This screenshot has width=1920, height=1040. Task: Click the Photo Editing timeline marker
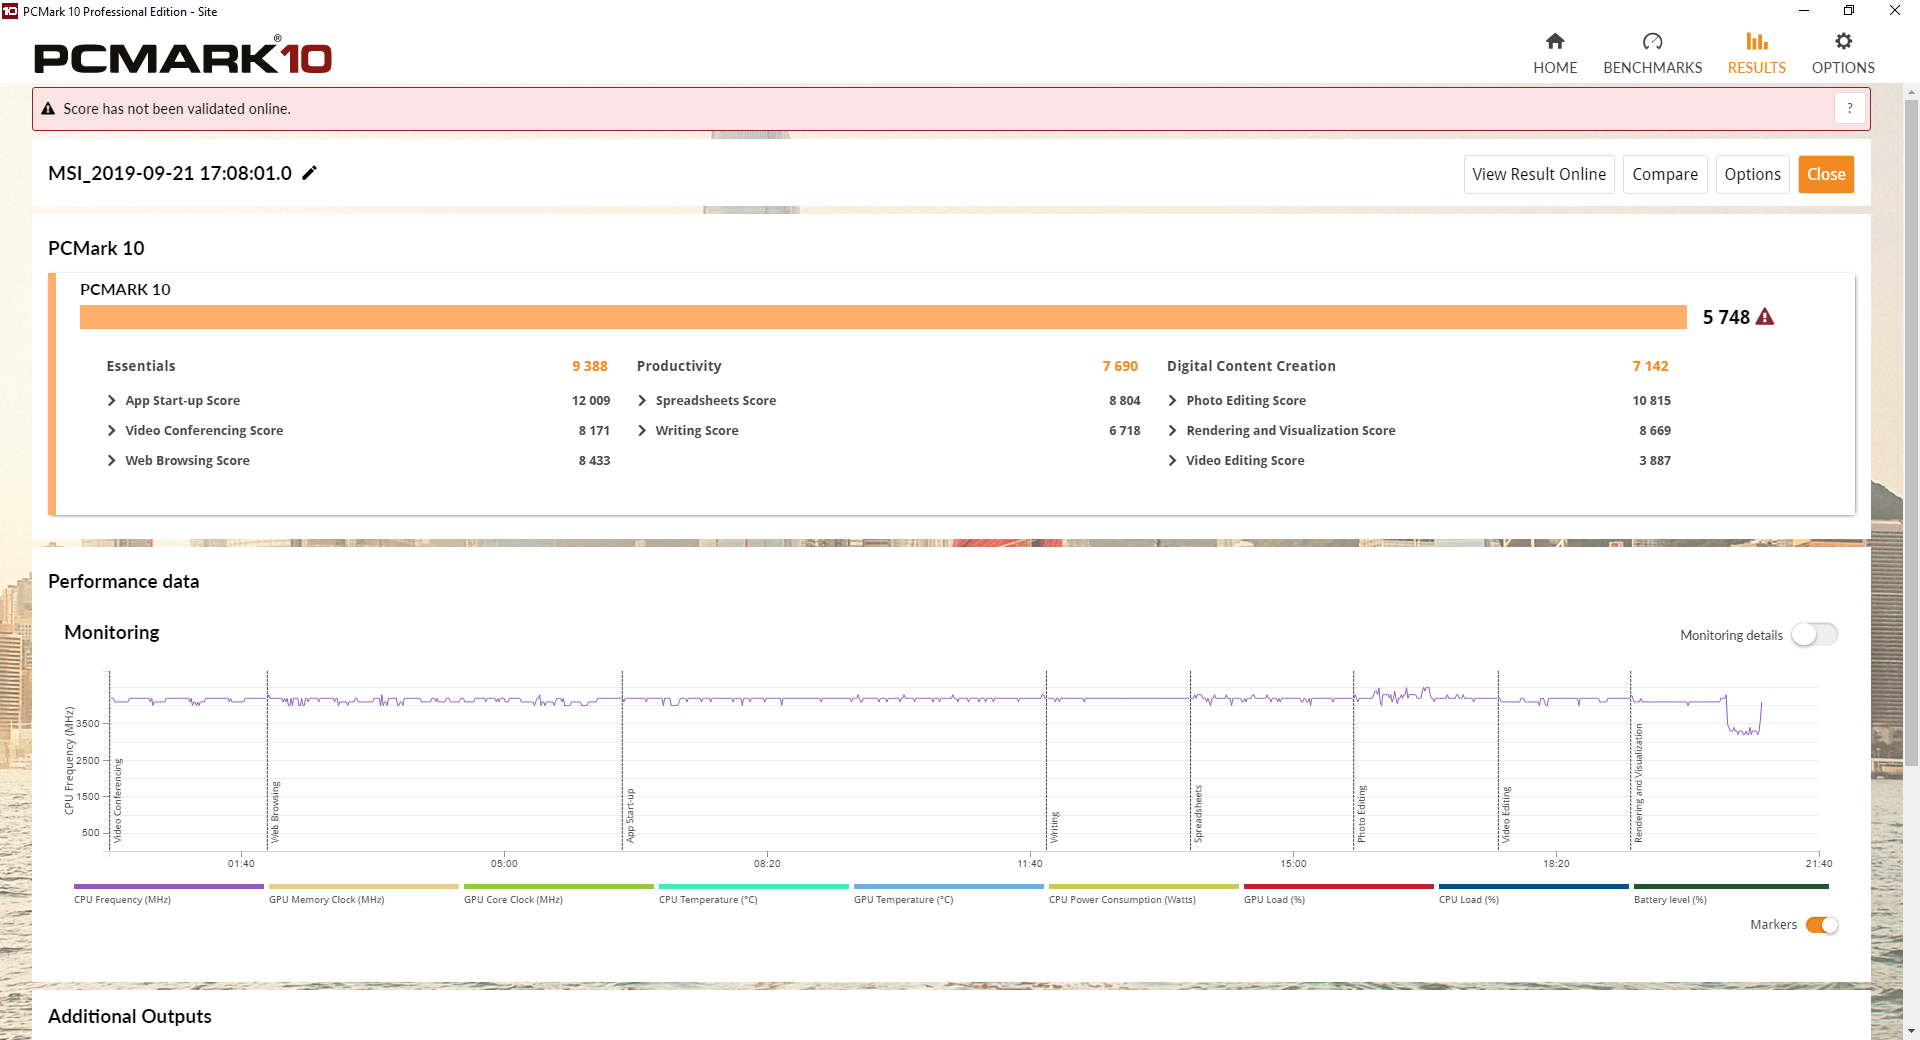click(x=1361, y=814)
